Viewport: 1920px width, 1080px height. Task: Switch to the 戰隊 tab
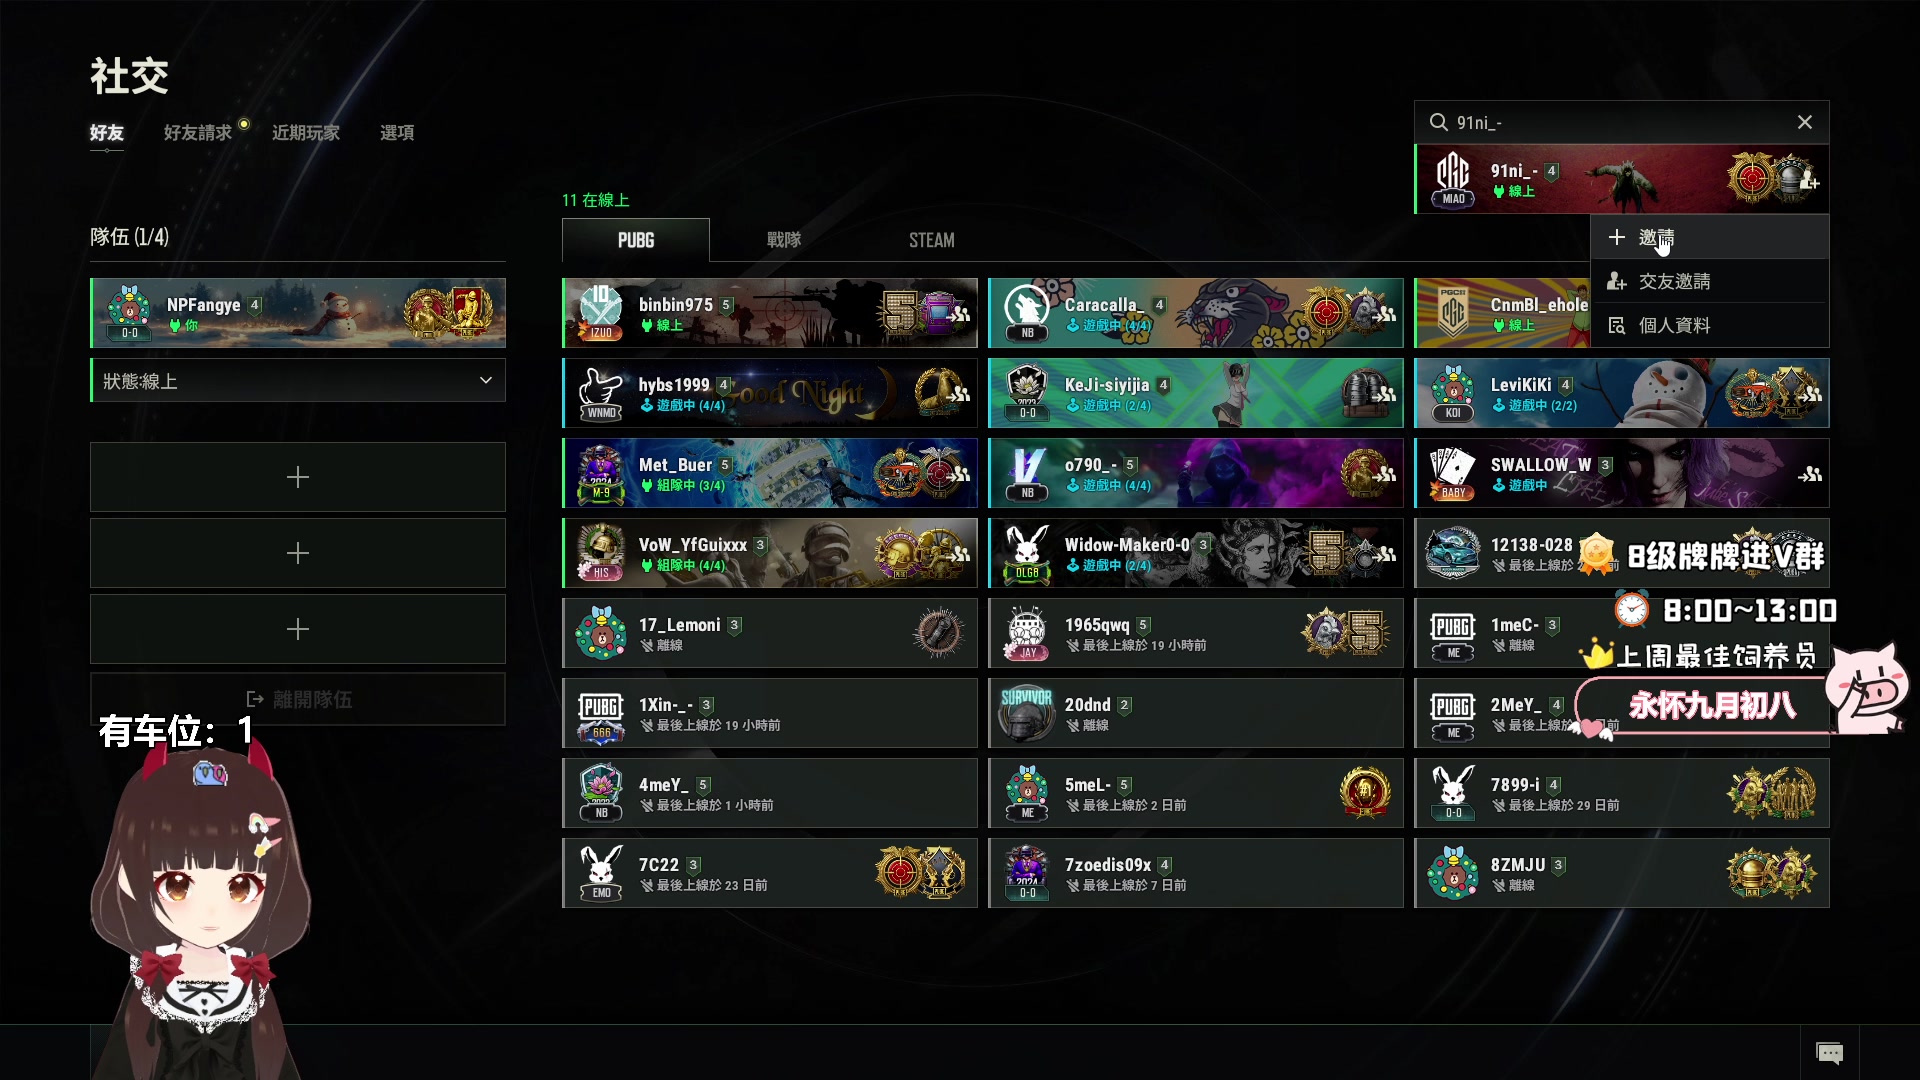783,240
